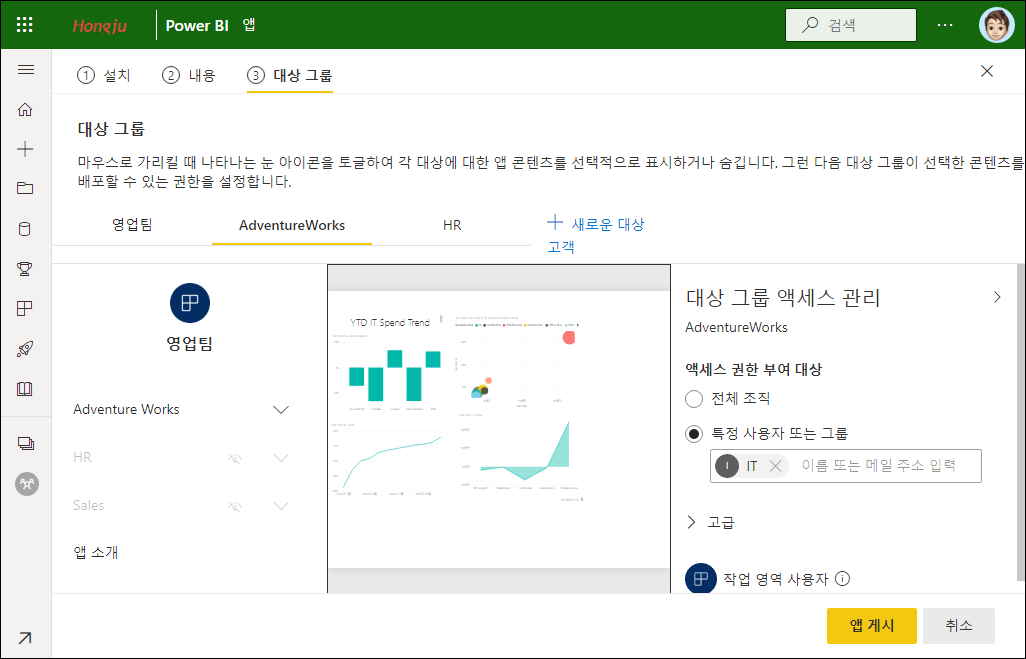Click the YTD IT Spend Trend report preview
Image resolution: width=1026 pixels, height=659 pixels.
[x=499, y=429]
